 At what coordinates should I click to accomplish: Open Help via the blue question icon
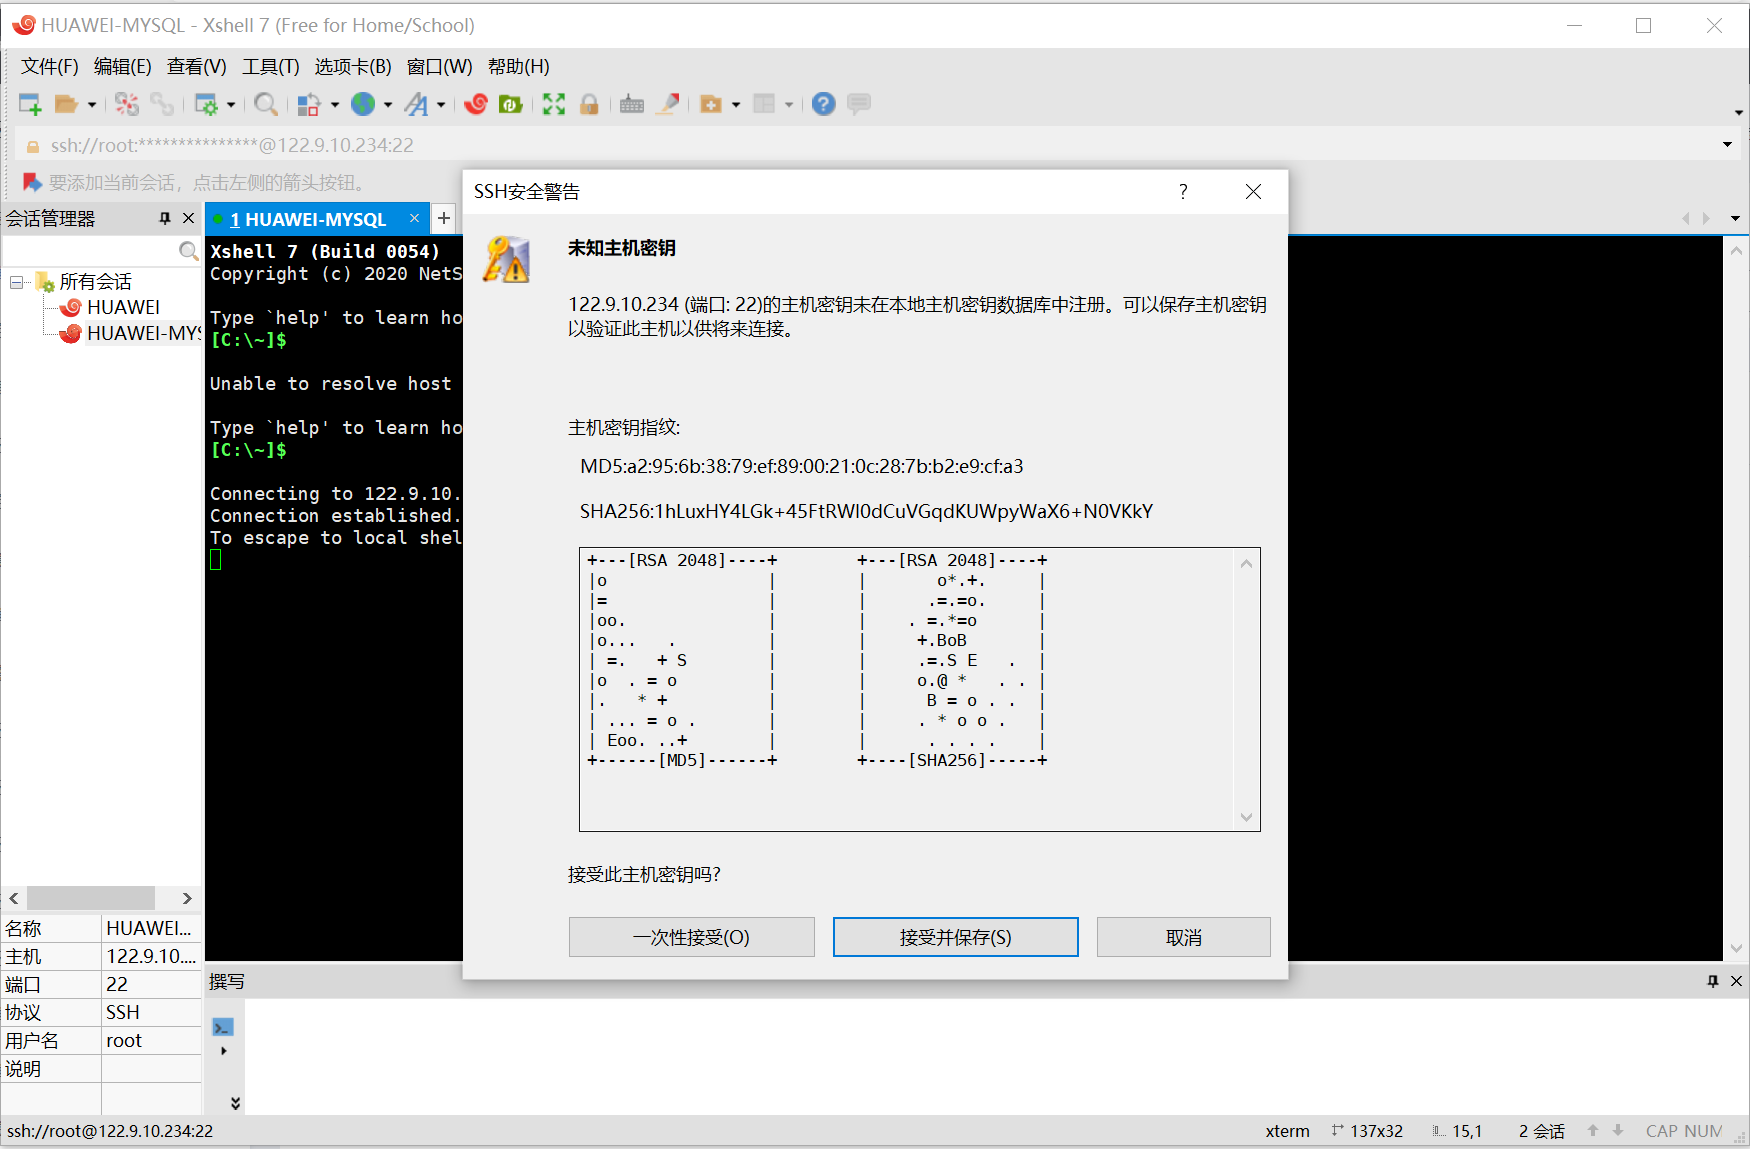823,104
